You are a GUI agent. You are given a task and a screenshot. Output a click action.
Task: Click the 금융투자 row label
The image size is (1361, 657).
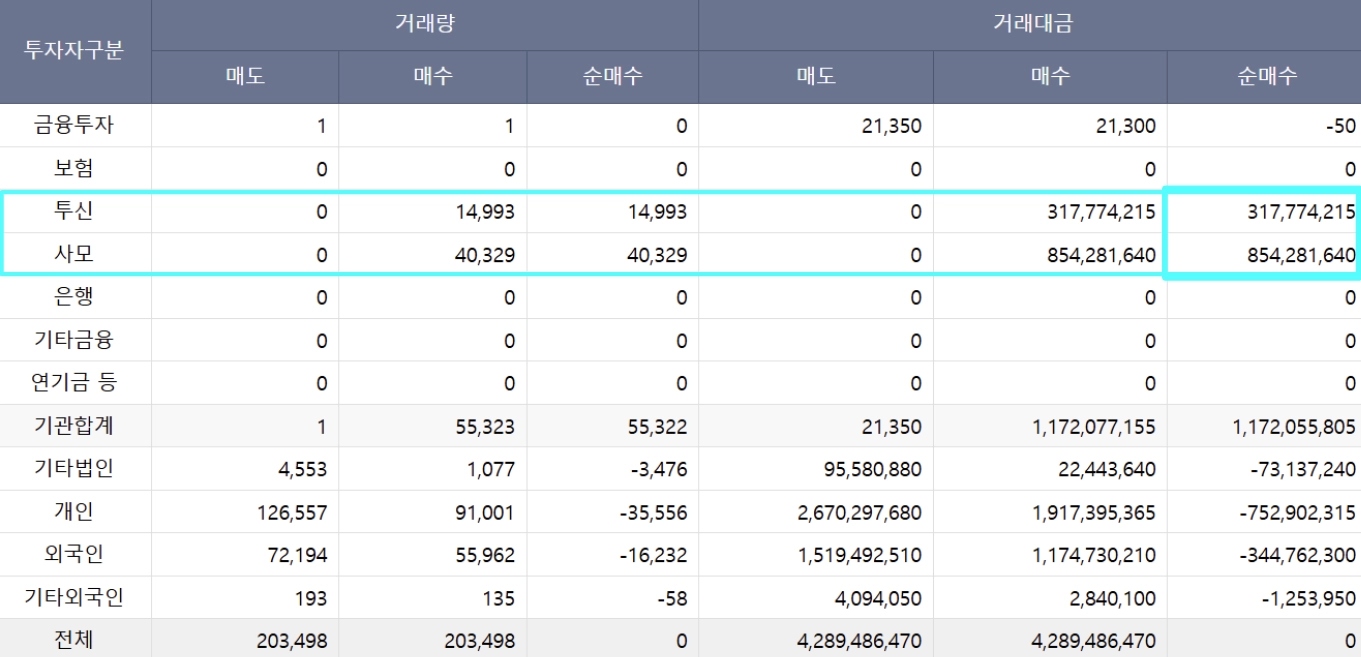pos(75,126)
